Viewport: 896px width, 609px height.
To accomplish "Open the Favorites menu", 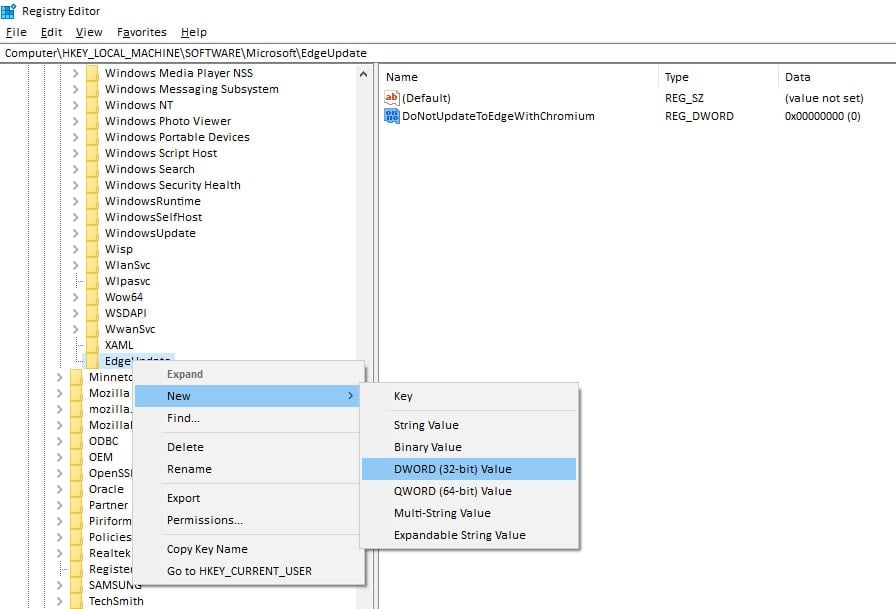I will click(x=142, y=33).
